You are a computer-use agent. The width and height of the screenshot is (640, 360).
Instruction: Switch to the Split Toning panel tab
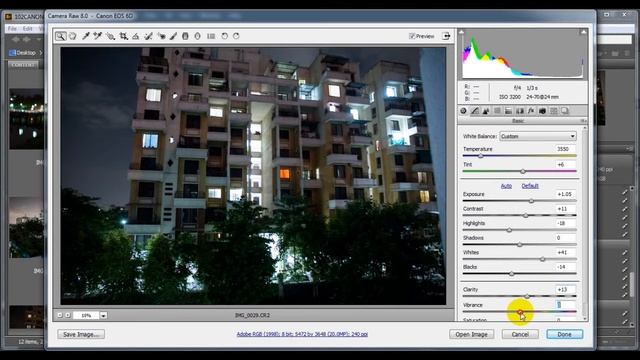point(509,111)
